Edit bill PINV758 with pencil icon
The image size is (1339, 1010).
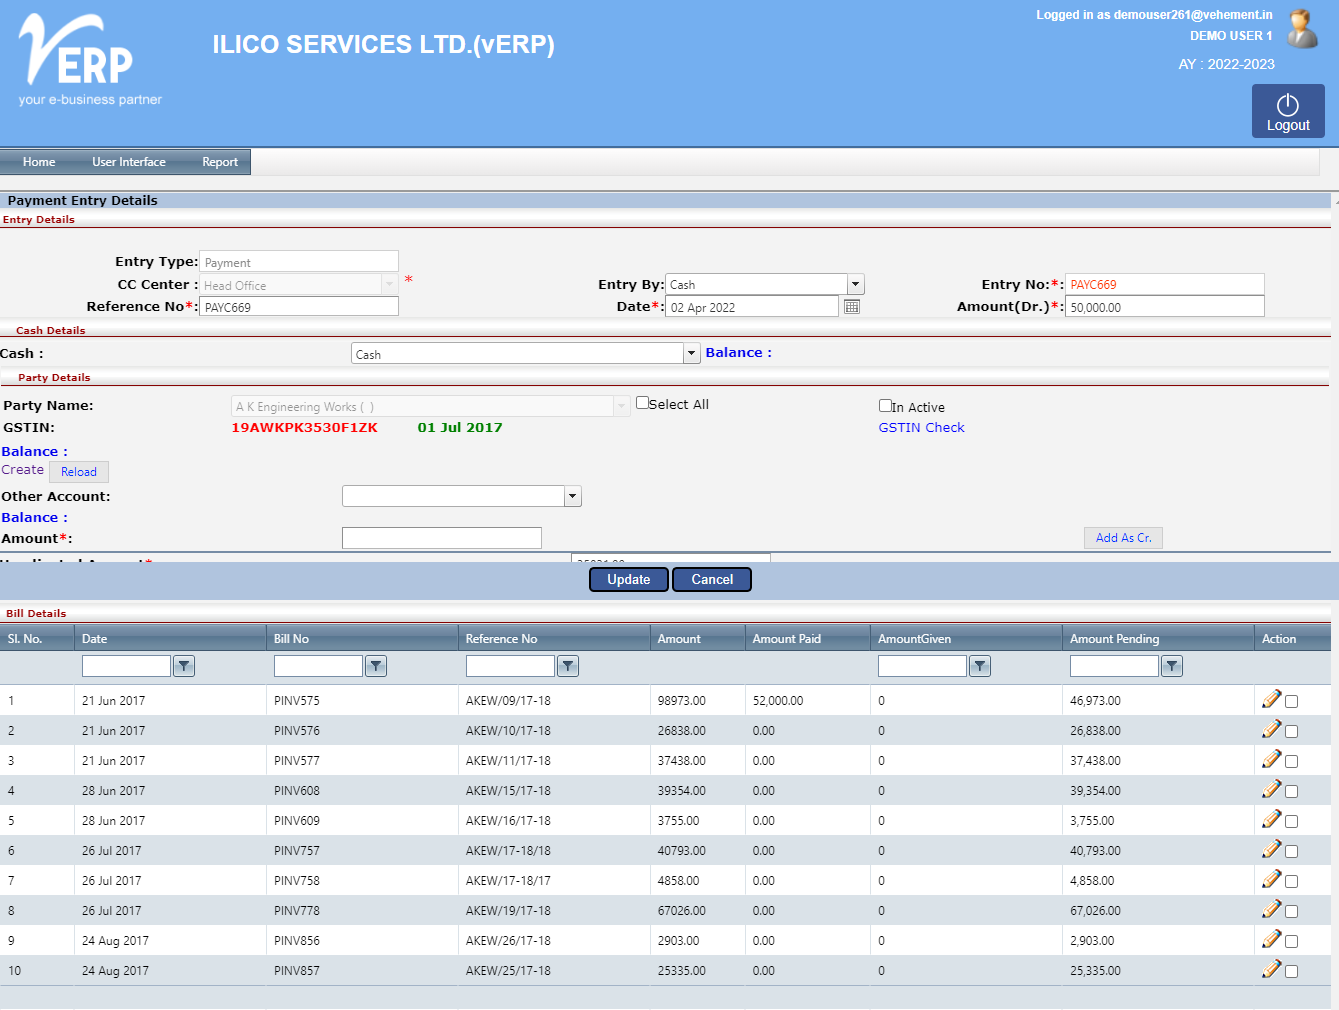coord(1271,879)
